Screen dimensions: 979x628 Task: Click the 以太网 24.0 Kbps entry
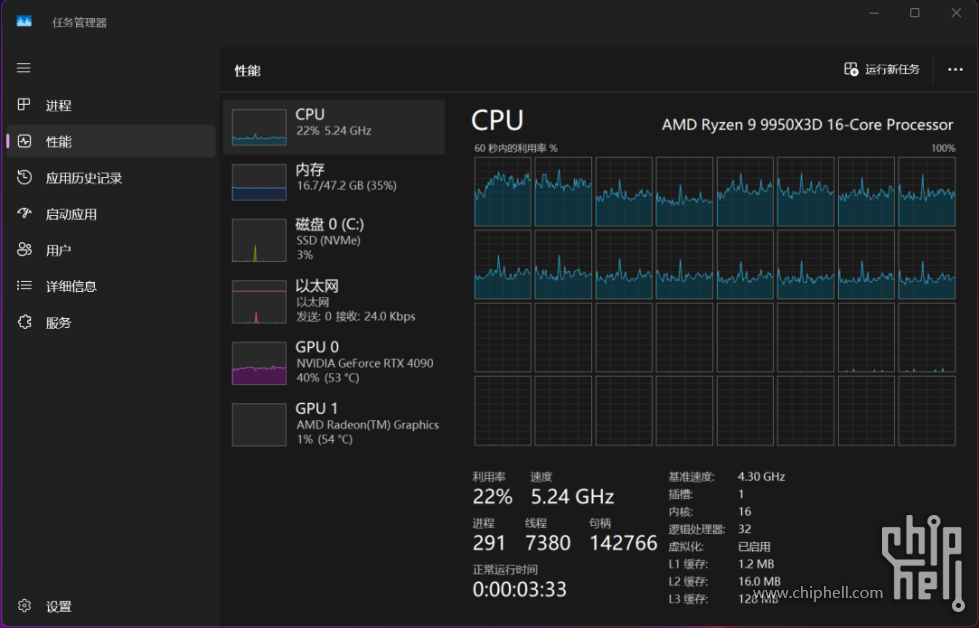coord(334,302)
